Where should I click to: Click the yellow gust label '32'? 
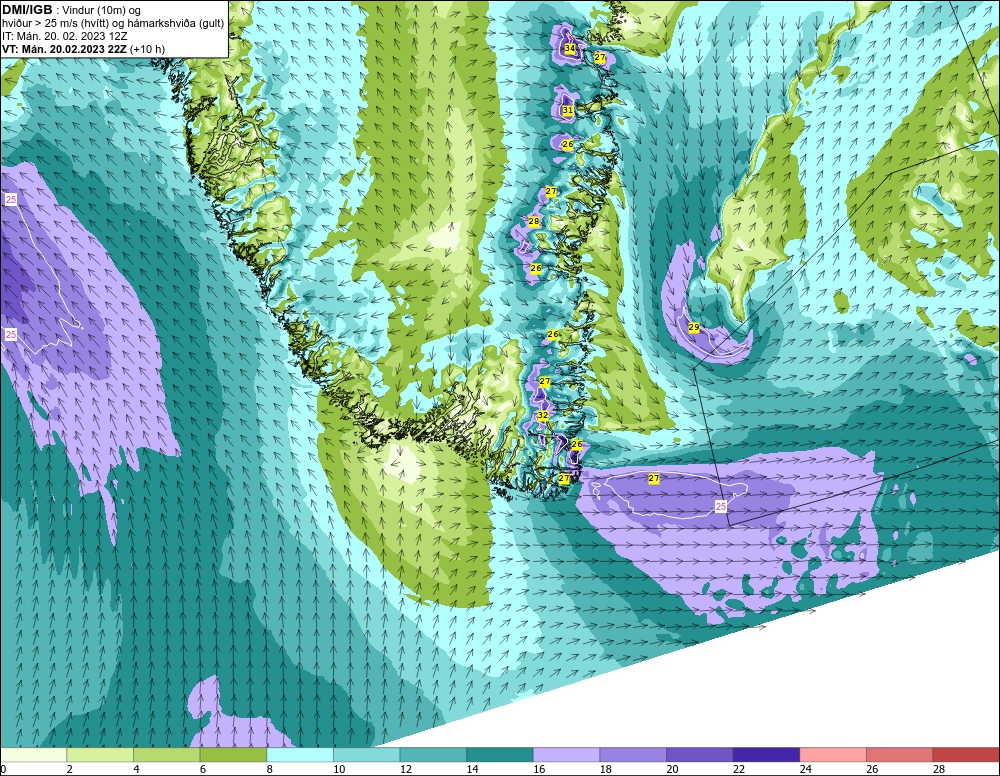coord(542,415)
